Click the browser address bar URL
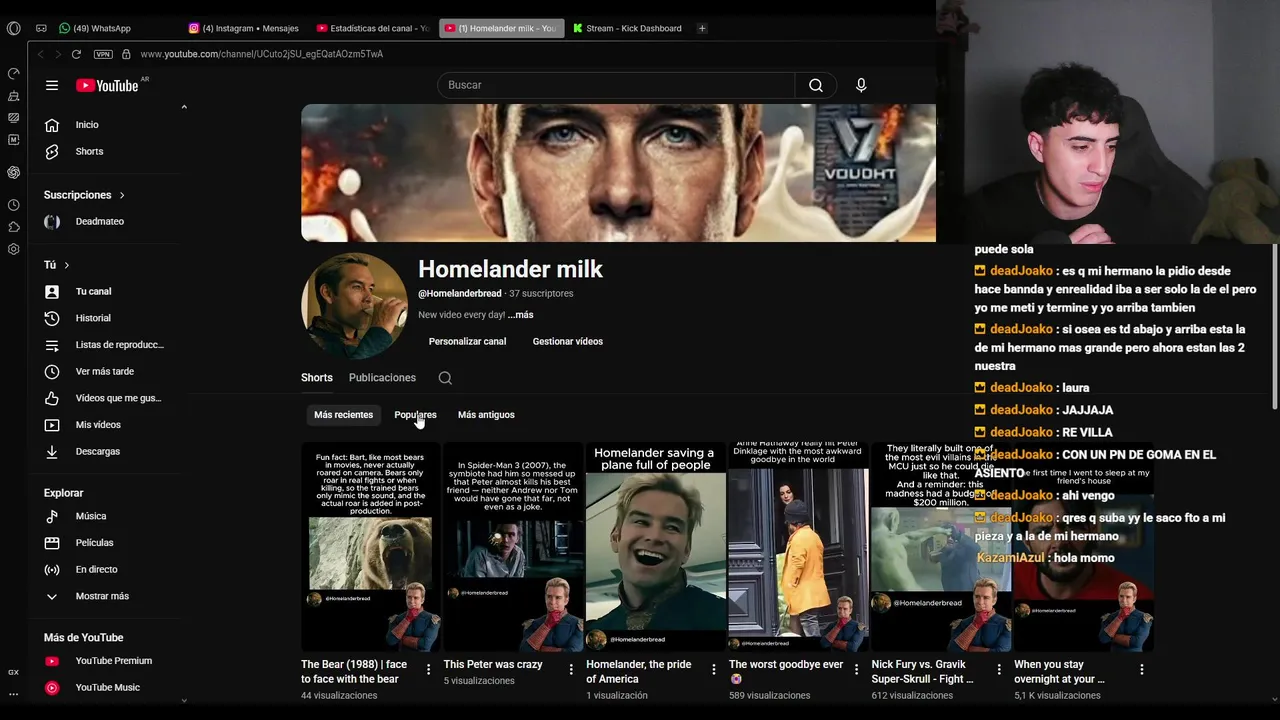 tap(262, 54)
